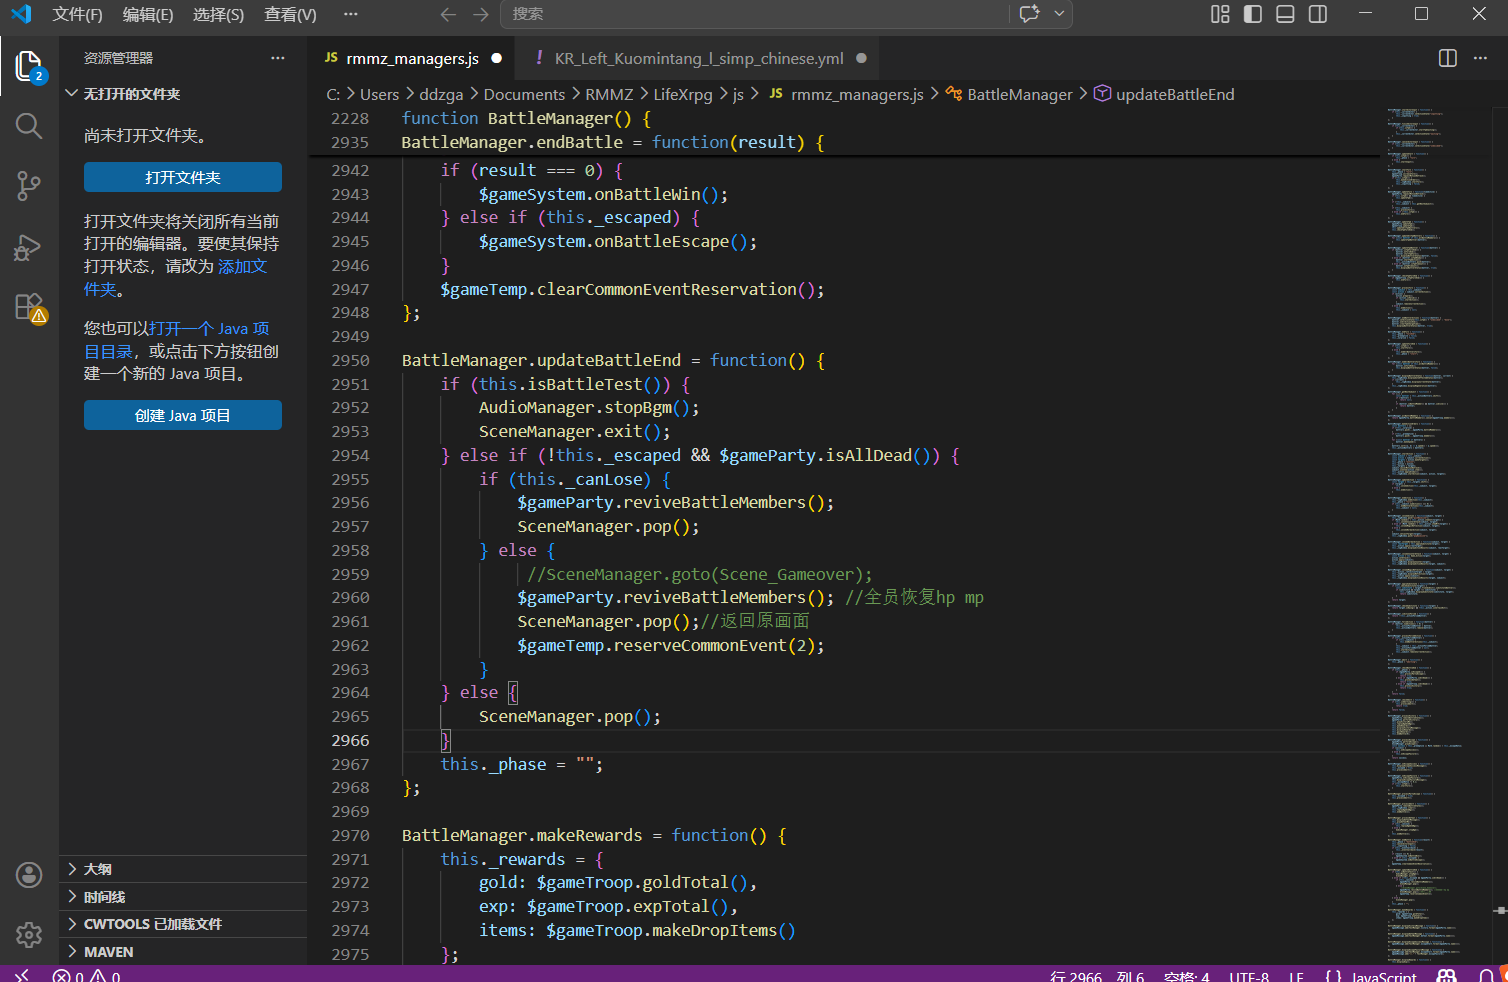The image size is (1508, 982).
Task: Open the 编辑(E) menu
Action: (148, 14)
